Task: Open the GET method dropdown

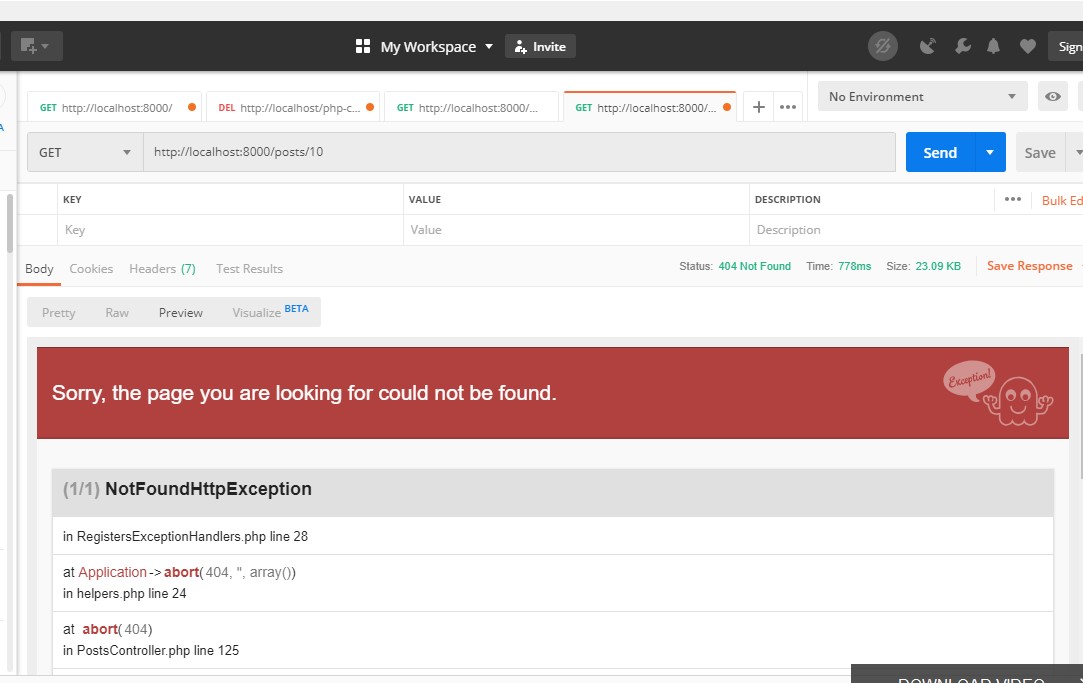Action: (85, 152)
